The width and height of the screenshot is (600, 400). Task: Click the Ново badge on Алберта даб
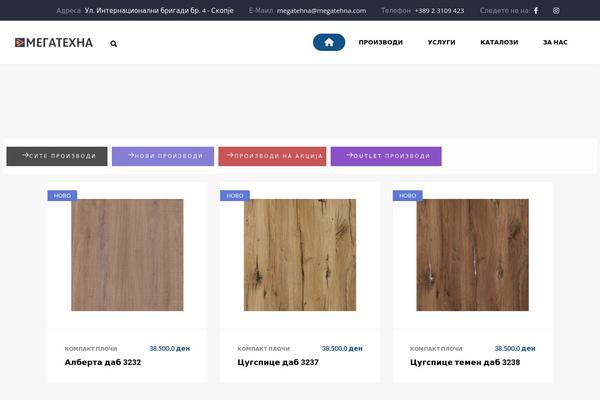pyautogui.click(x=62, y=196)
